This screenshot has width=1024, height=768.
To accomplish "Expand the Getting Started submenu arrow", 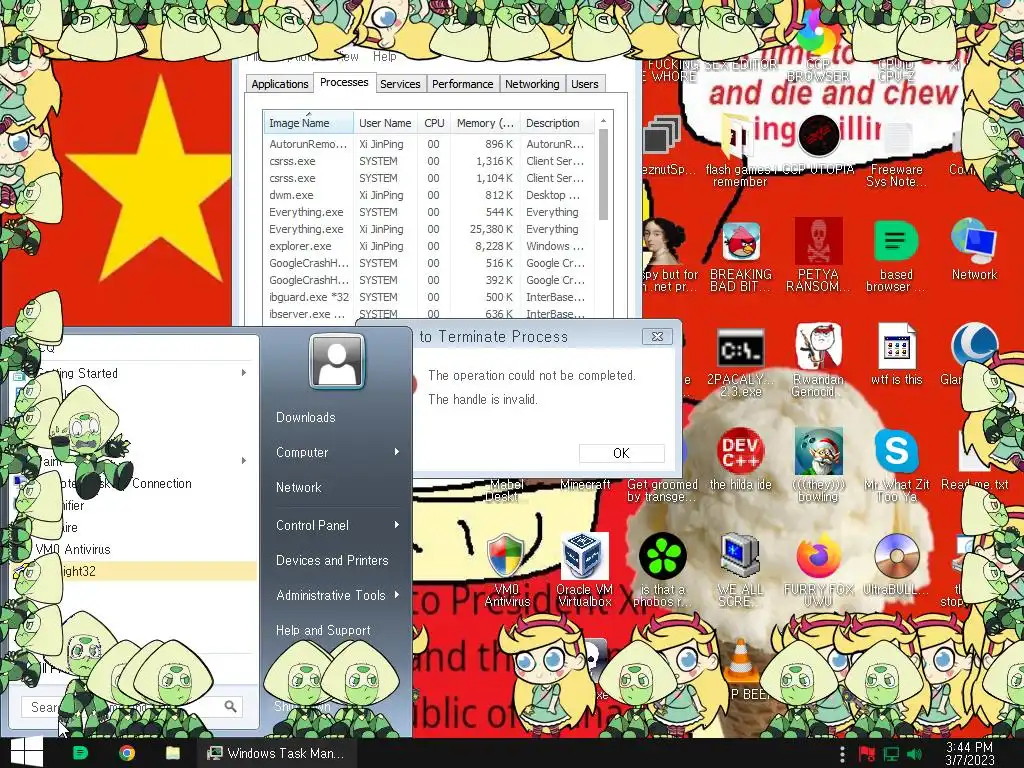I will pos(244,373).
